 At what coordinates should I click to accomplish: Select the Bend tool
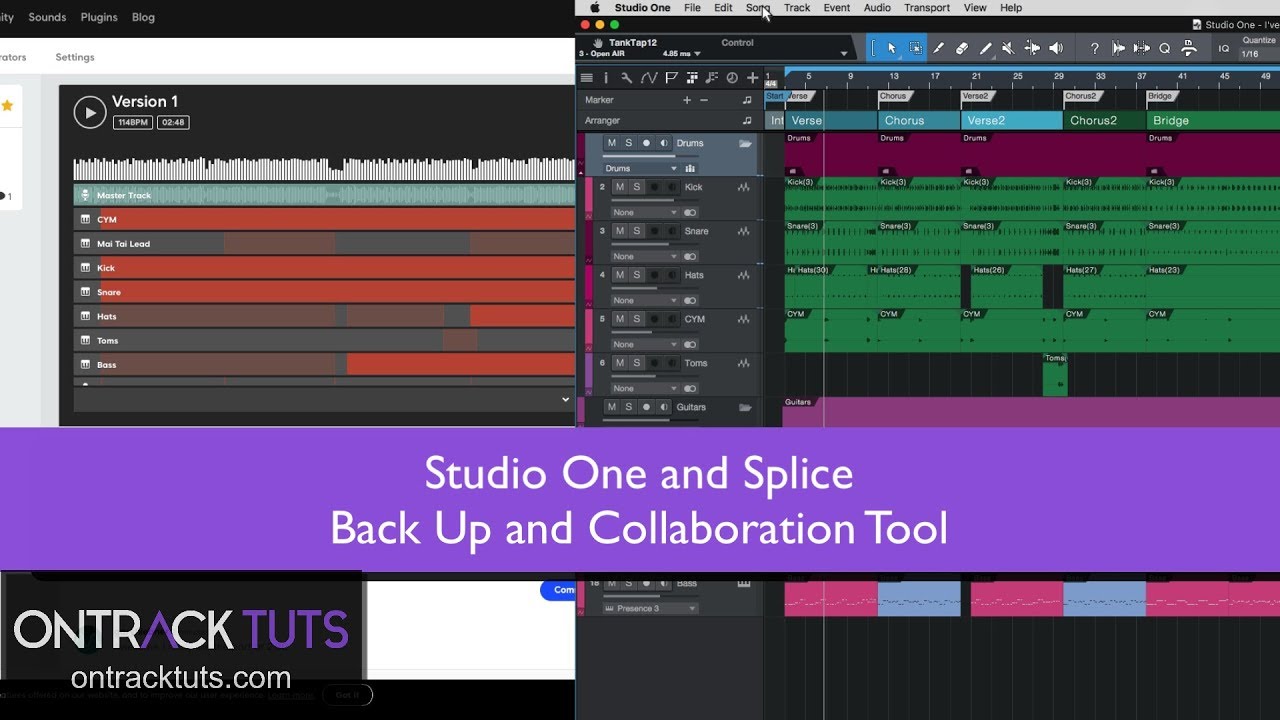tap(1032, 48)
